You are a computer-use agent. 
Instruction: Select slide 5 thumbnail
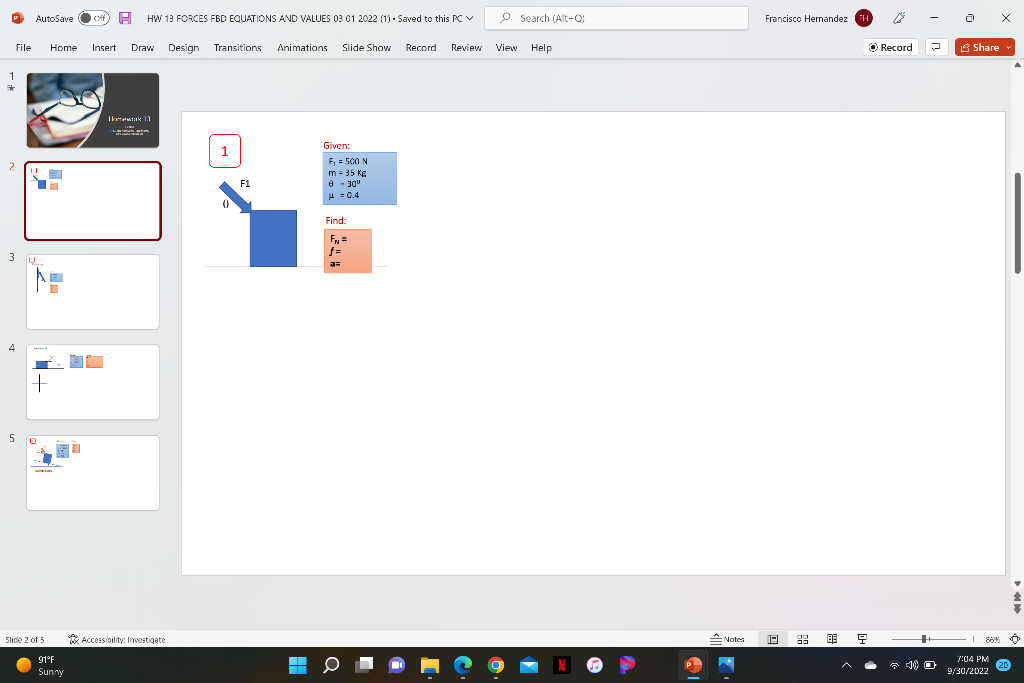coord(93,473)
